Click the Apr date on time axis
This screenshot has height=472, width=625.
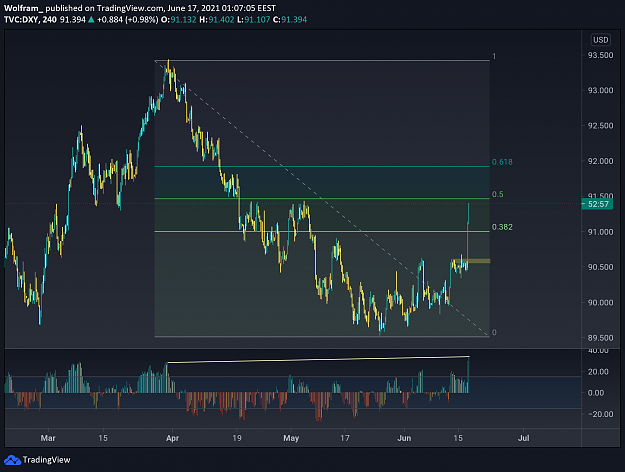coord(172,438)
